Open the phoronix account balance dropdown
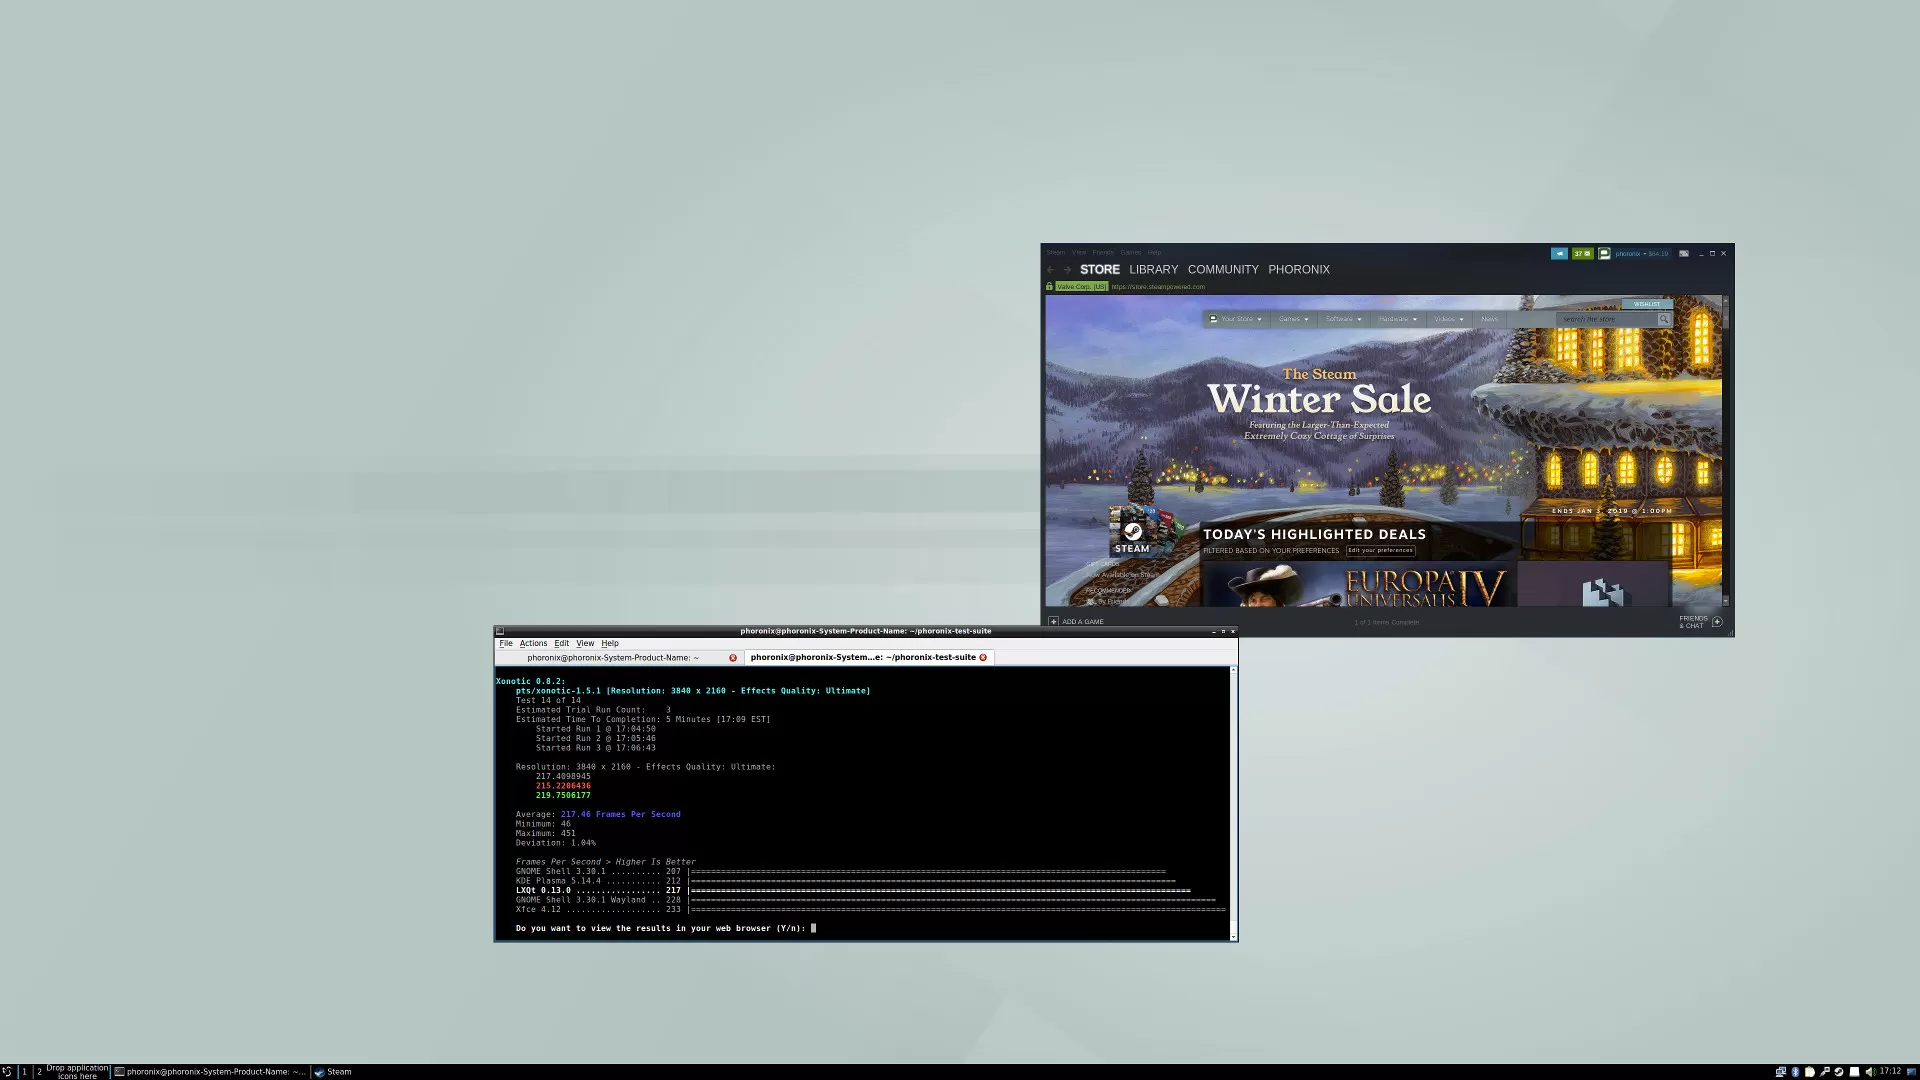This screenshot has height=1080, width=1920. [1641, 254]
